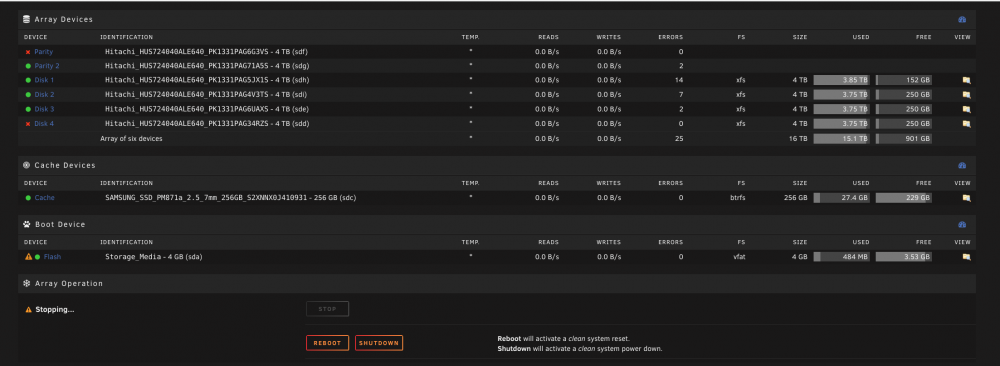Click the Disk 1 free bar 152 GB
The width and height of the screenshot is (1000, 366).
(903, 80)
